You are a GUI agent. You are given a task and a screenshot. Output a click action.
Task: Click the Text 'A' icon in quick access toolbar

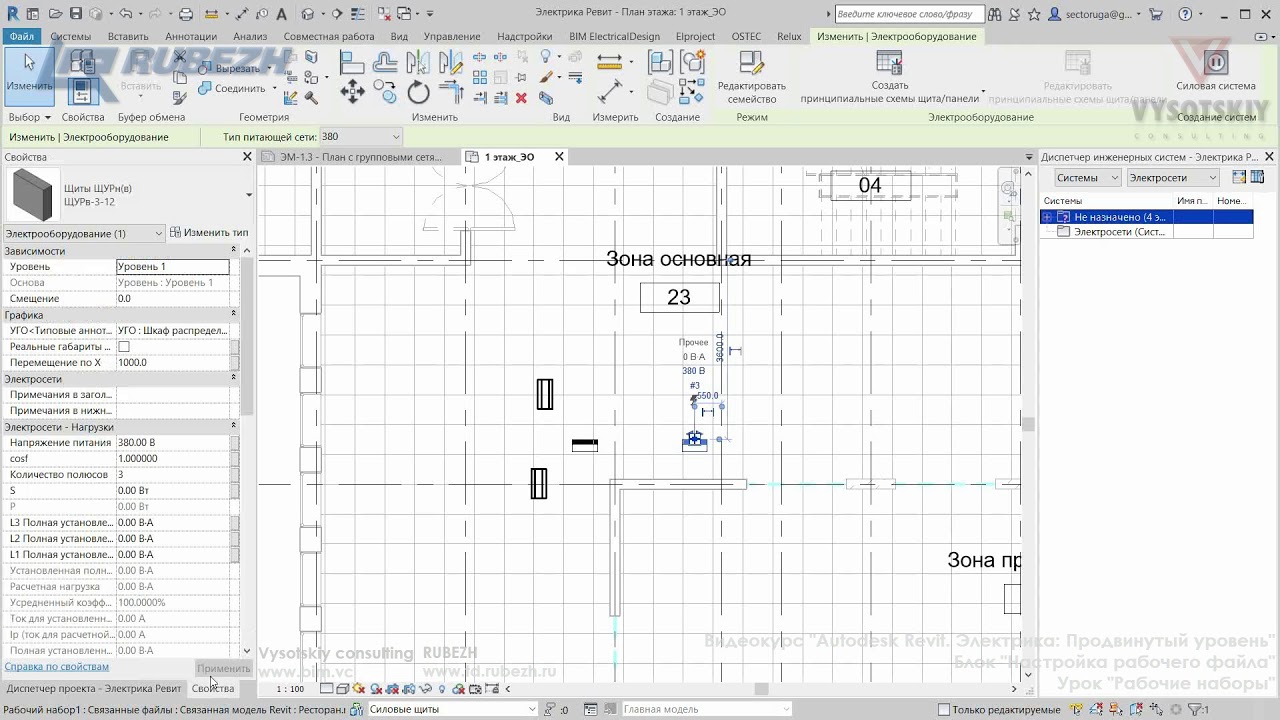point(281,14)
